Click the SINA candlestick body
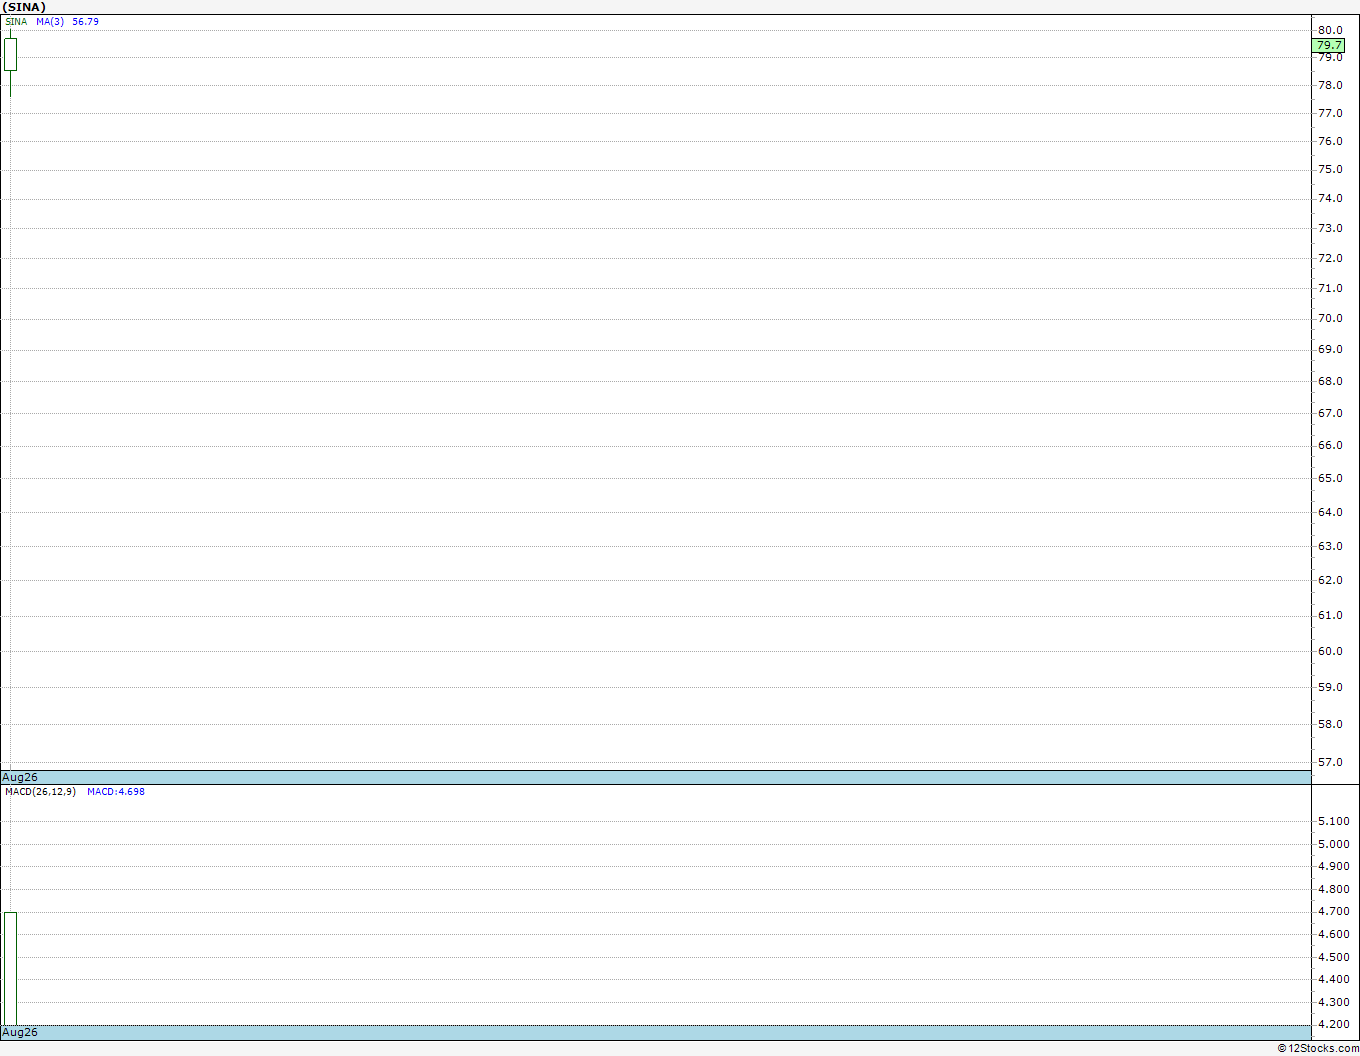The image size is (1360, 1056). [x=10, y=54]
